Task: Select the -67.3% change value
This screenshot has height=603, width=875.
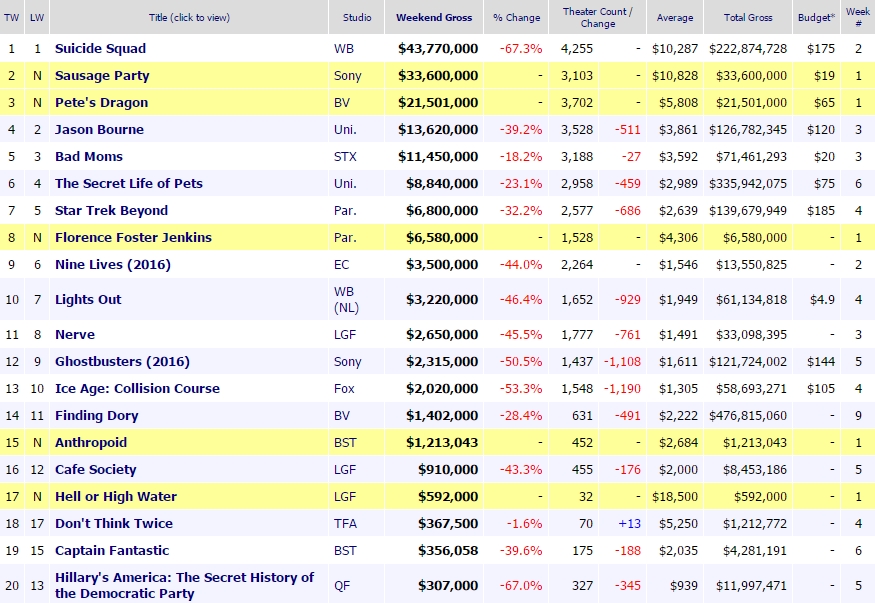Action: click(521, 49)
